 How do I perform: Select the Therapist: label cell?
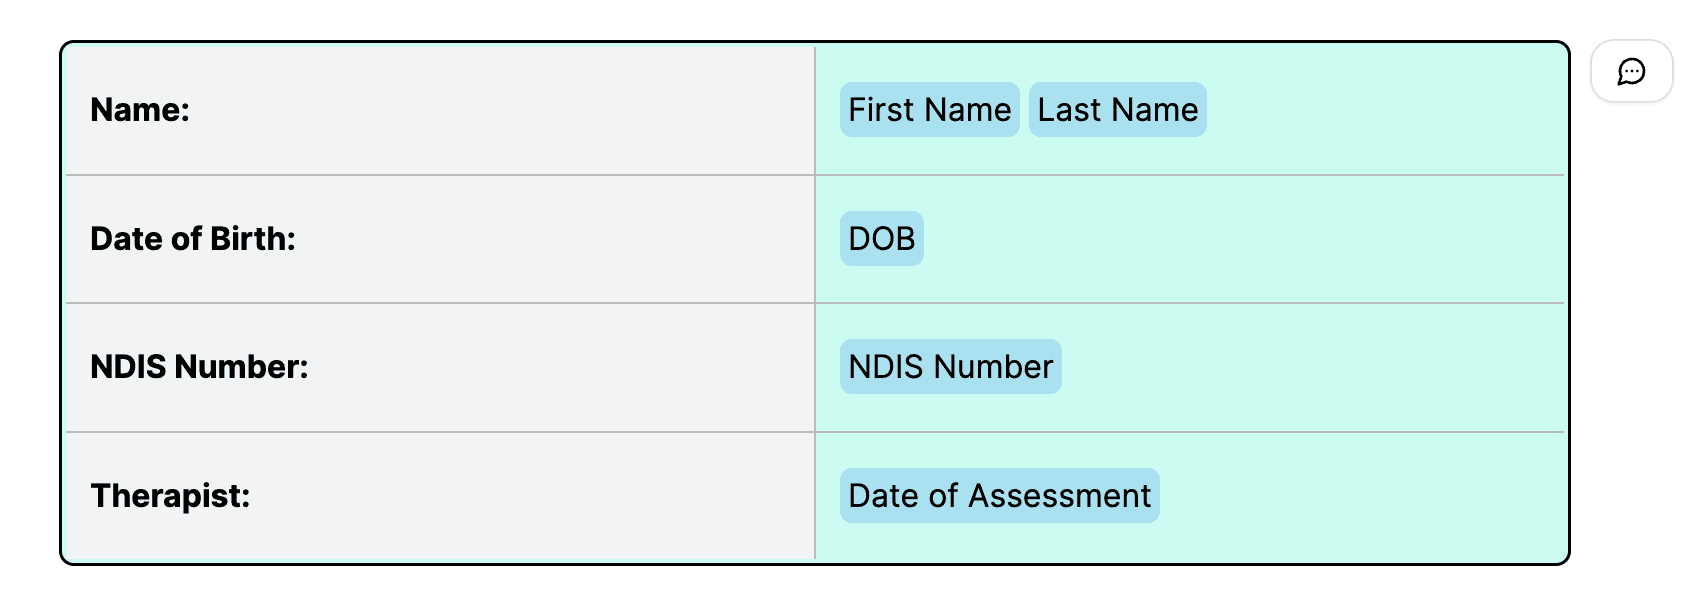click(171, 494)
